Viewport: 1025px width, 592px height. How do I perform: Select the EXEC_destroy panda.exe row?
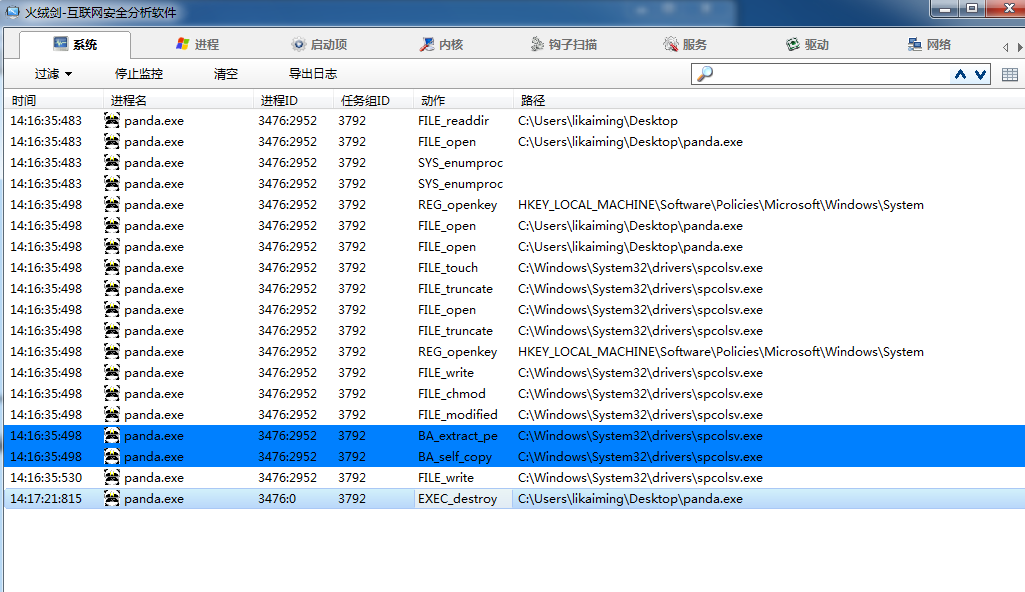click(x=457, y=499)
